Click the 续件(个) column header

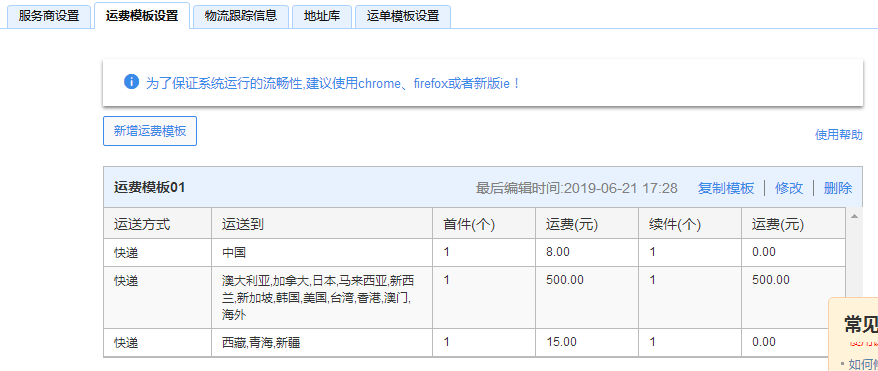pyautogui.click(x=690, y=224)
